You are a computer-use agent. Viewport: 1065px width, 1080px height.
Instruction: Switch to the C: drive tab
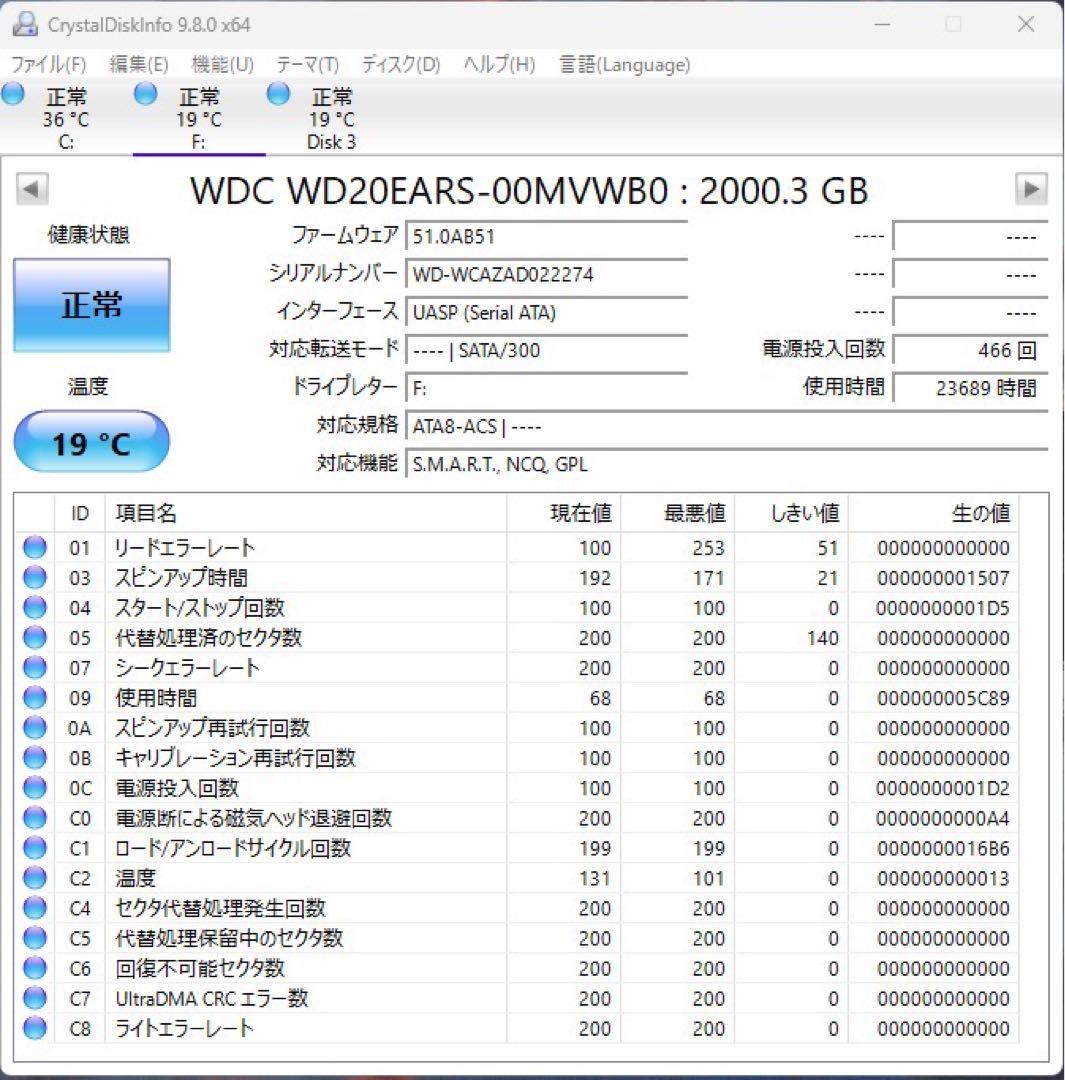coord(66,118)
